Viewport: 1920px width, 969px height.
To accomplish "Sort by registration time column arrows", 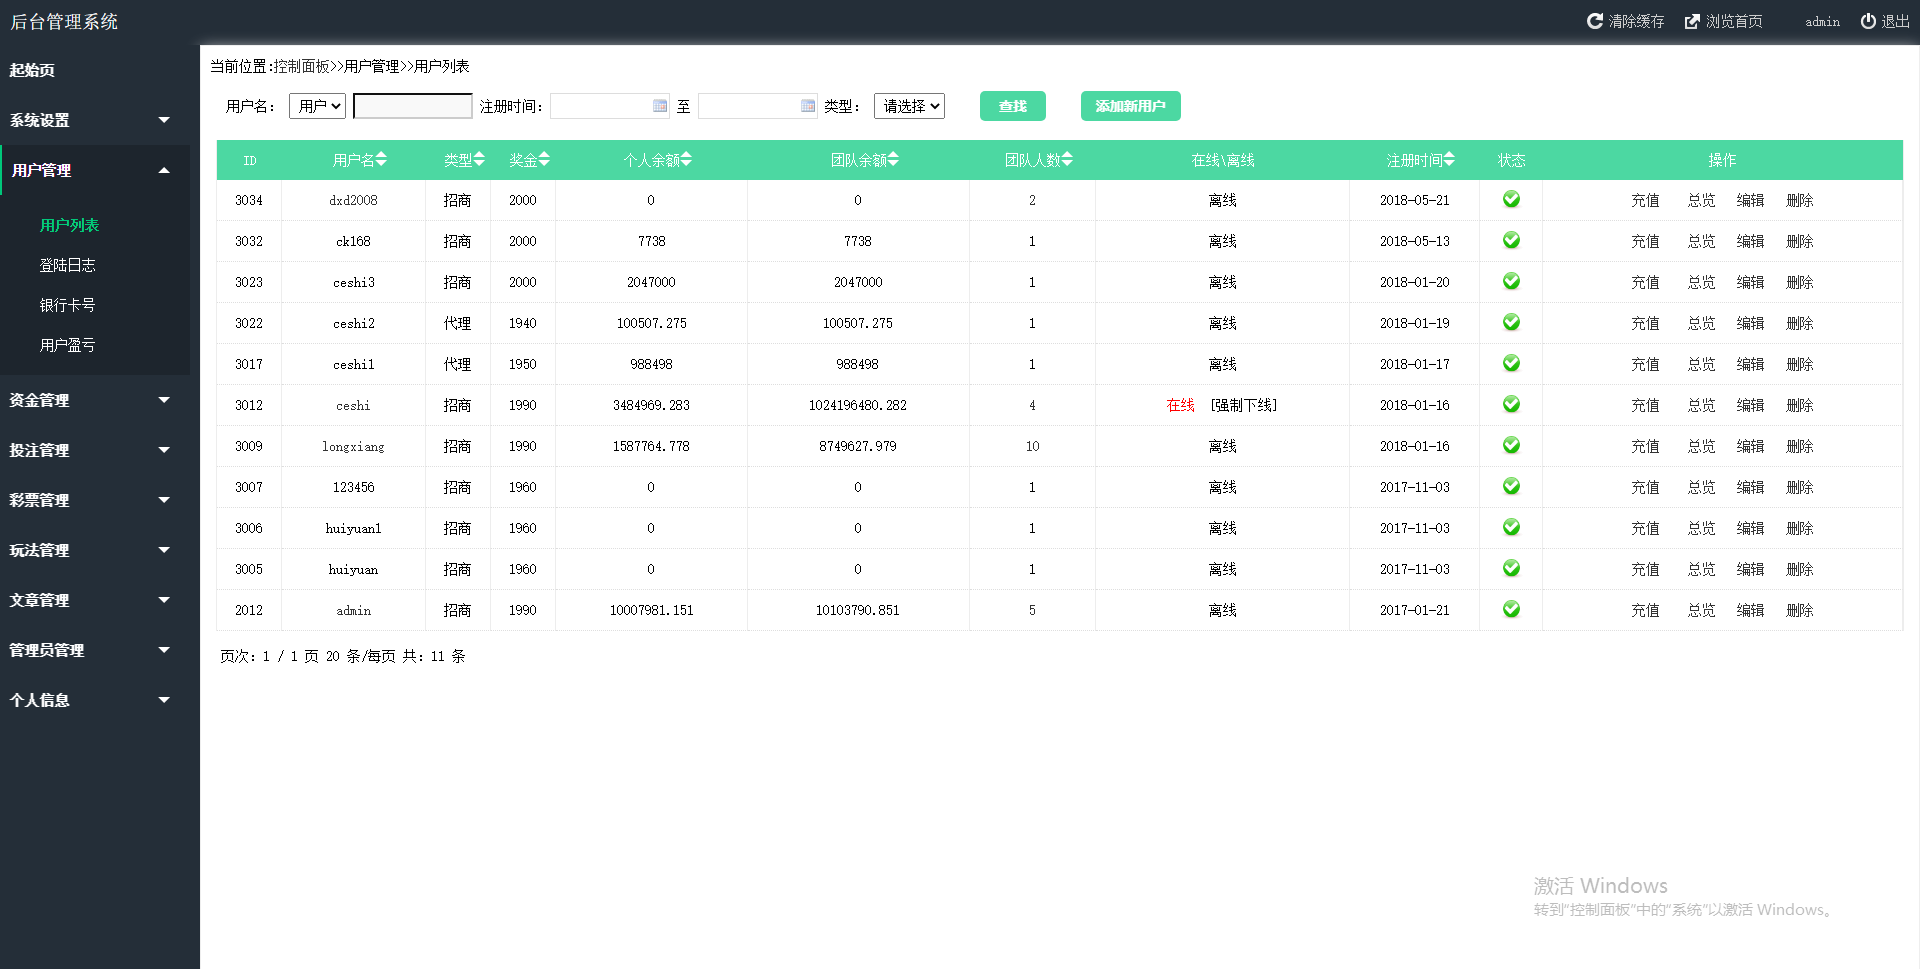I will pos(1449,160).
